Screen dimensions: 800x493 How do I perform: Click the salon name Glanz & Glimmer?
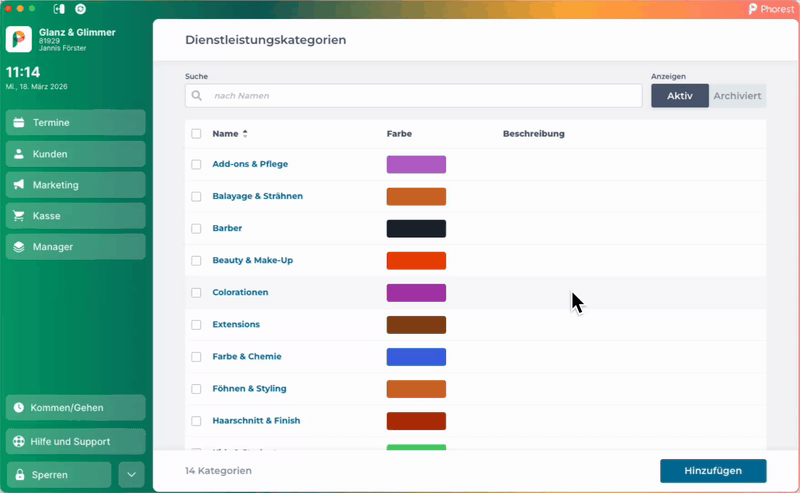pyautogui.click(x=77, y=32)
